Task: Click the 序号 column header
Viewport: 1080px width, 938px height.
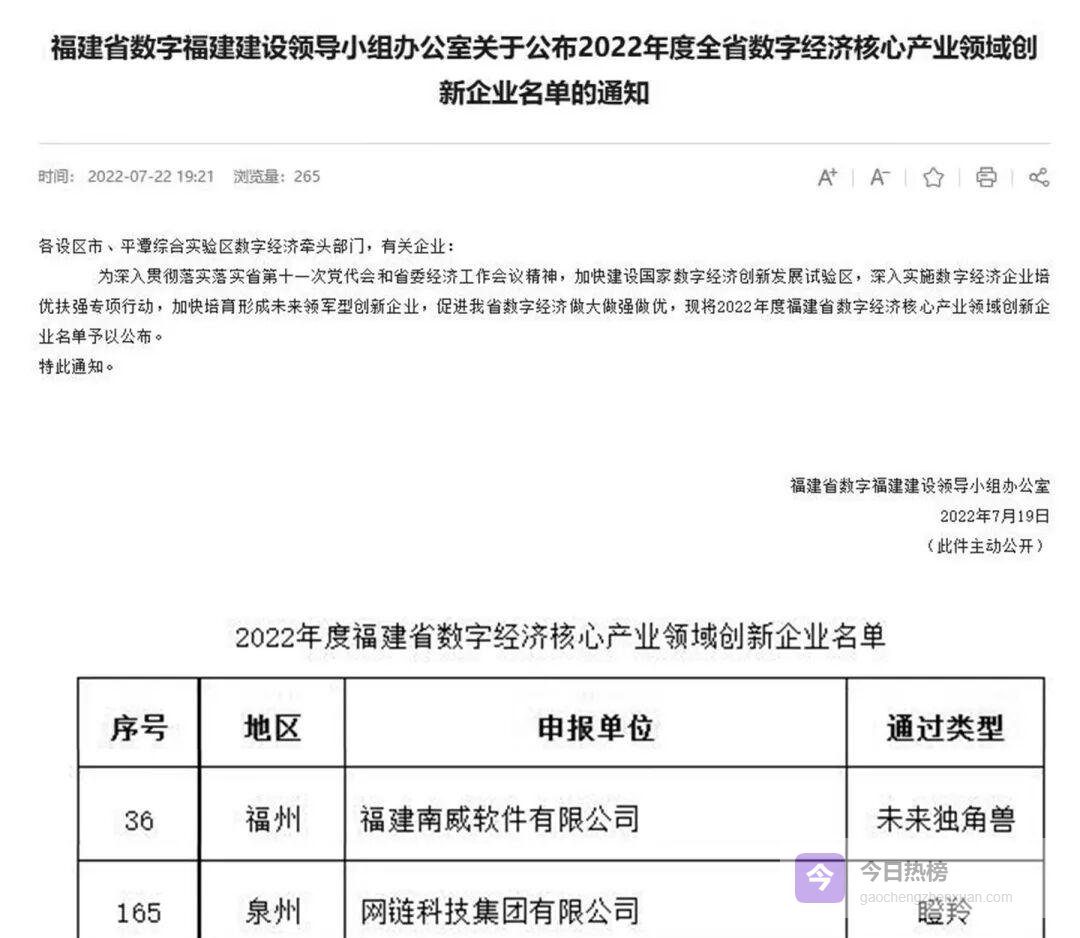Action: click(139, 727)
